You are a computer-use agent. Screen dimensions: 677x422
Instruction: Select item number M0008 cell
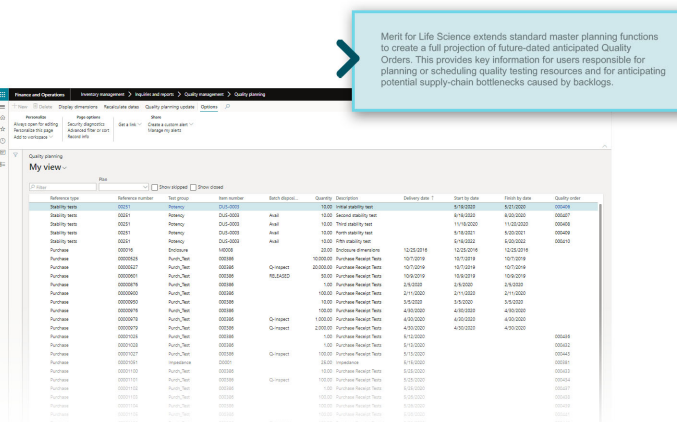pyautogui.click(x=226, y=250)
